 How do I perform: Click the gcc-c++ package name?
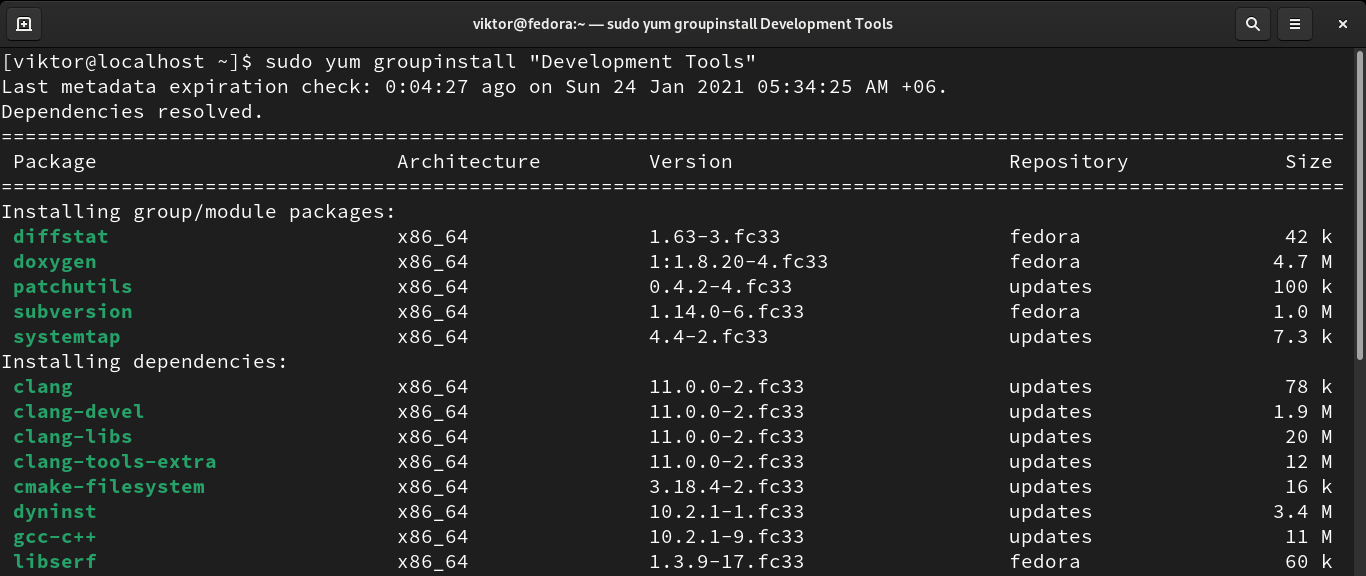pyautogui.click(x=54, y=537)
